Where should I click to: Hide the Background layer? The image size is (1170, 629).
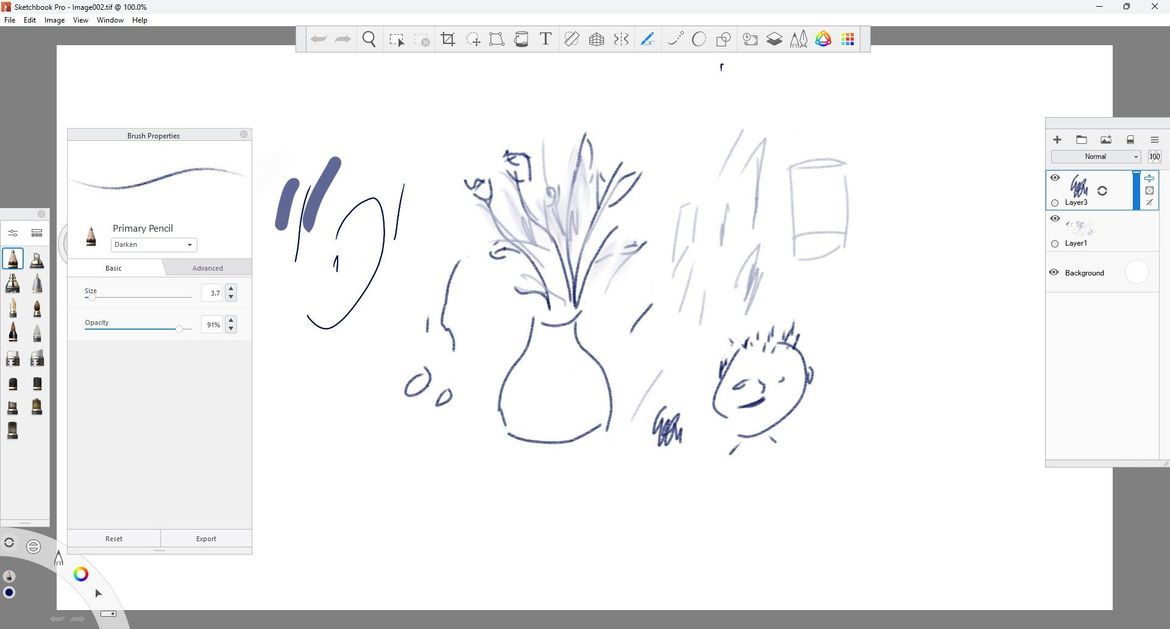(1054, 271)
